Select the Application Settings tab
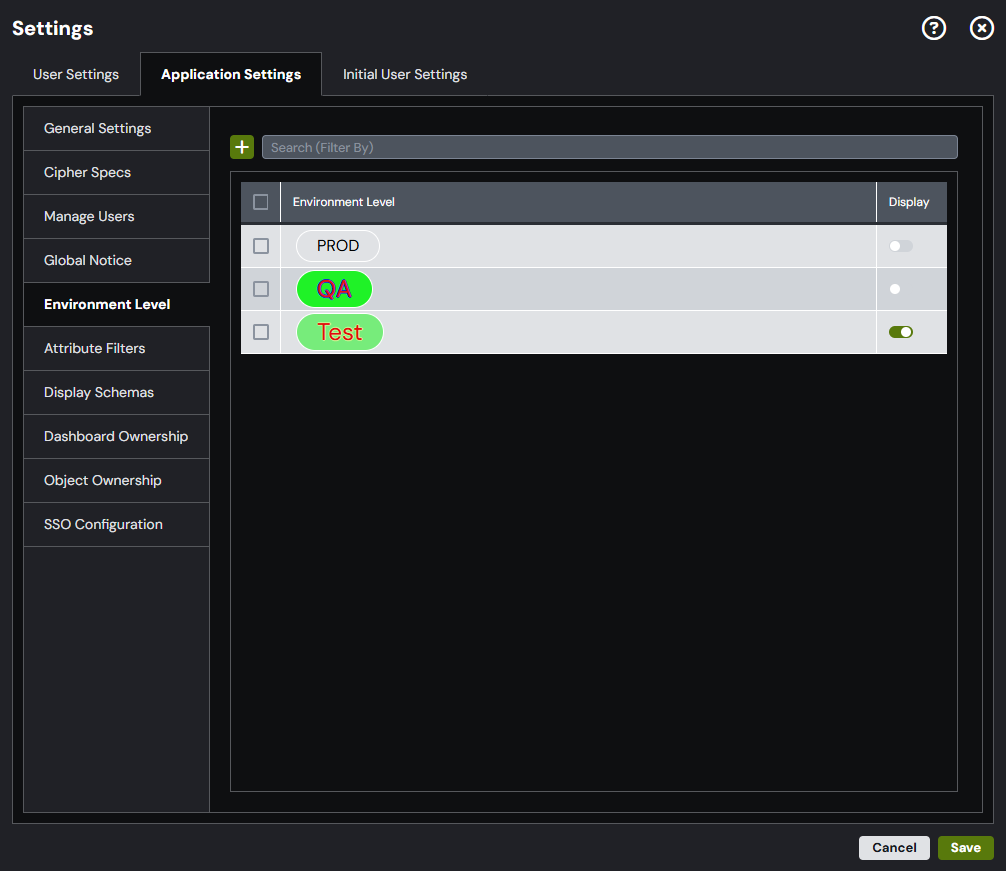 click(x=231, y=74)
